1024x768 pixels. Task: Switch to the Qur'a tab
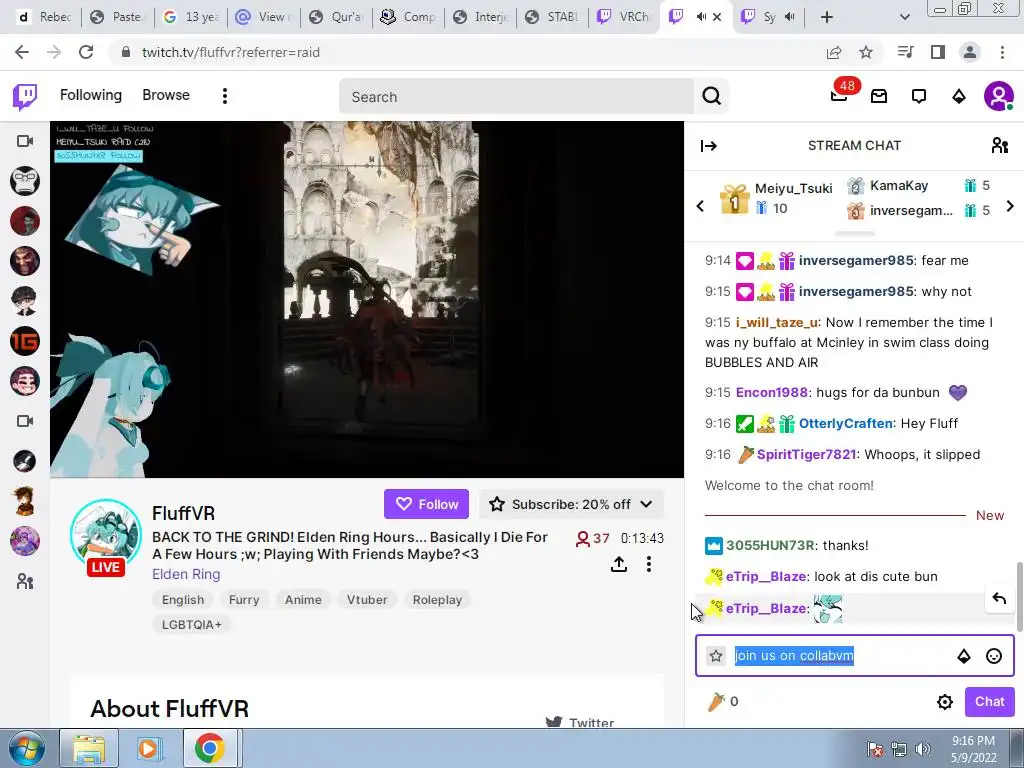tap(336, 17)
